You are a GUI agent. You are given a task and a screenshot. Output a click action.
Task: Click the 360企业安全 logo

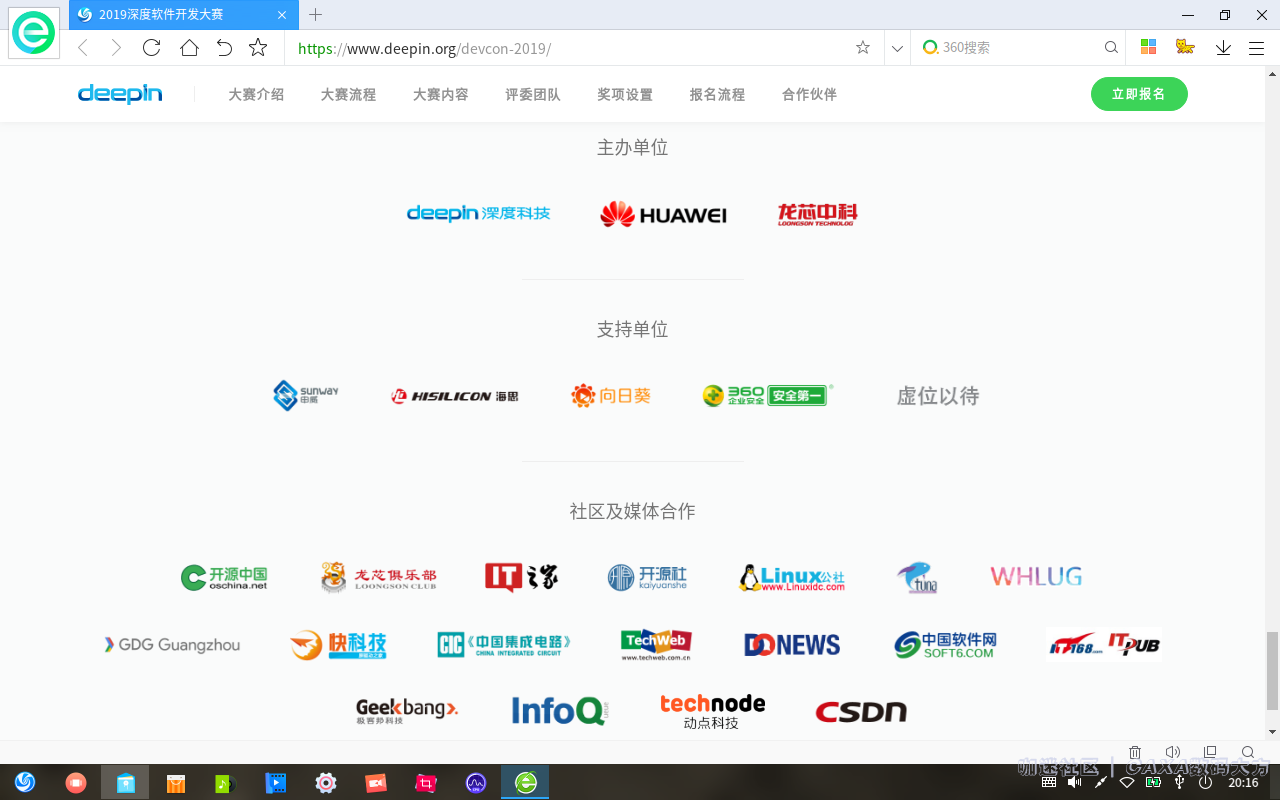pyautogui.click(x=767, y=395)
